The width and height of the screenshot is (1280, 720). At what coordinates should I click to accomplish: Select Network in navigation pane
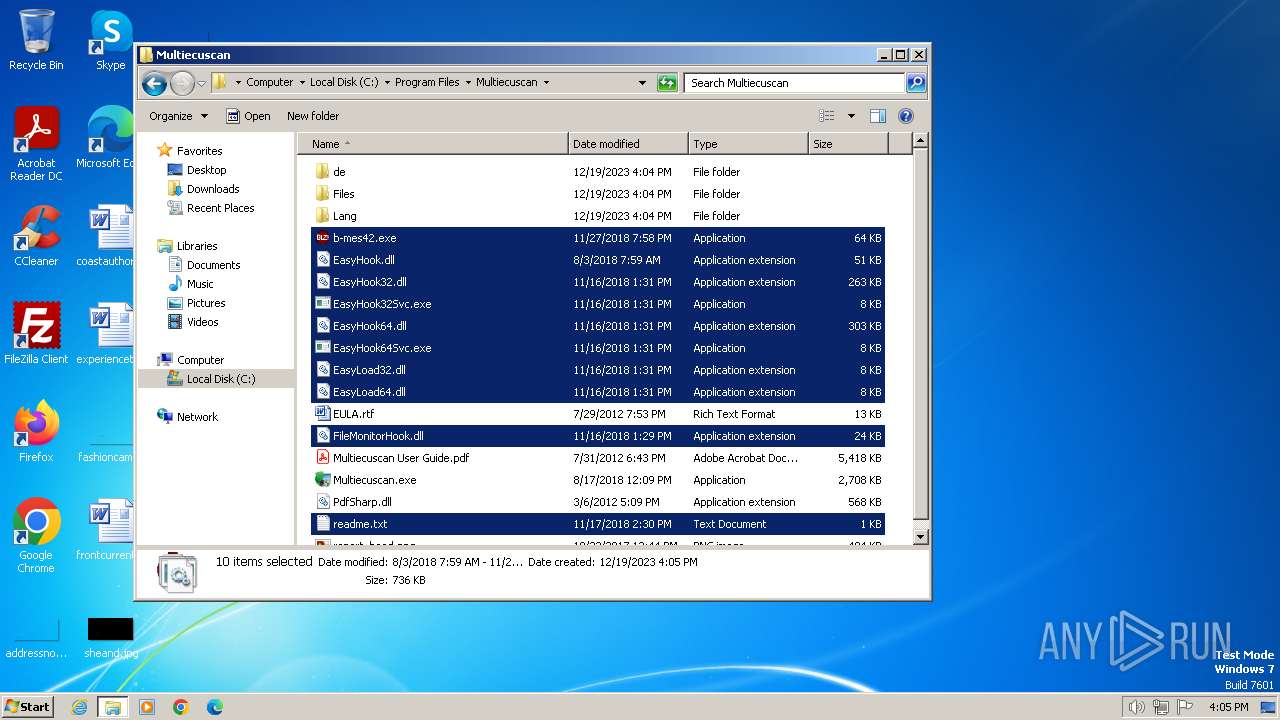pyautogui.click(x=197, y=417)
